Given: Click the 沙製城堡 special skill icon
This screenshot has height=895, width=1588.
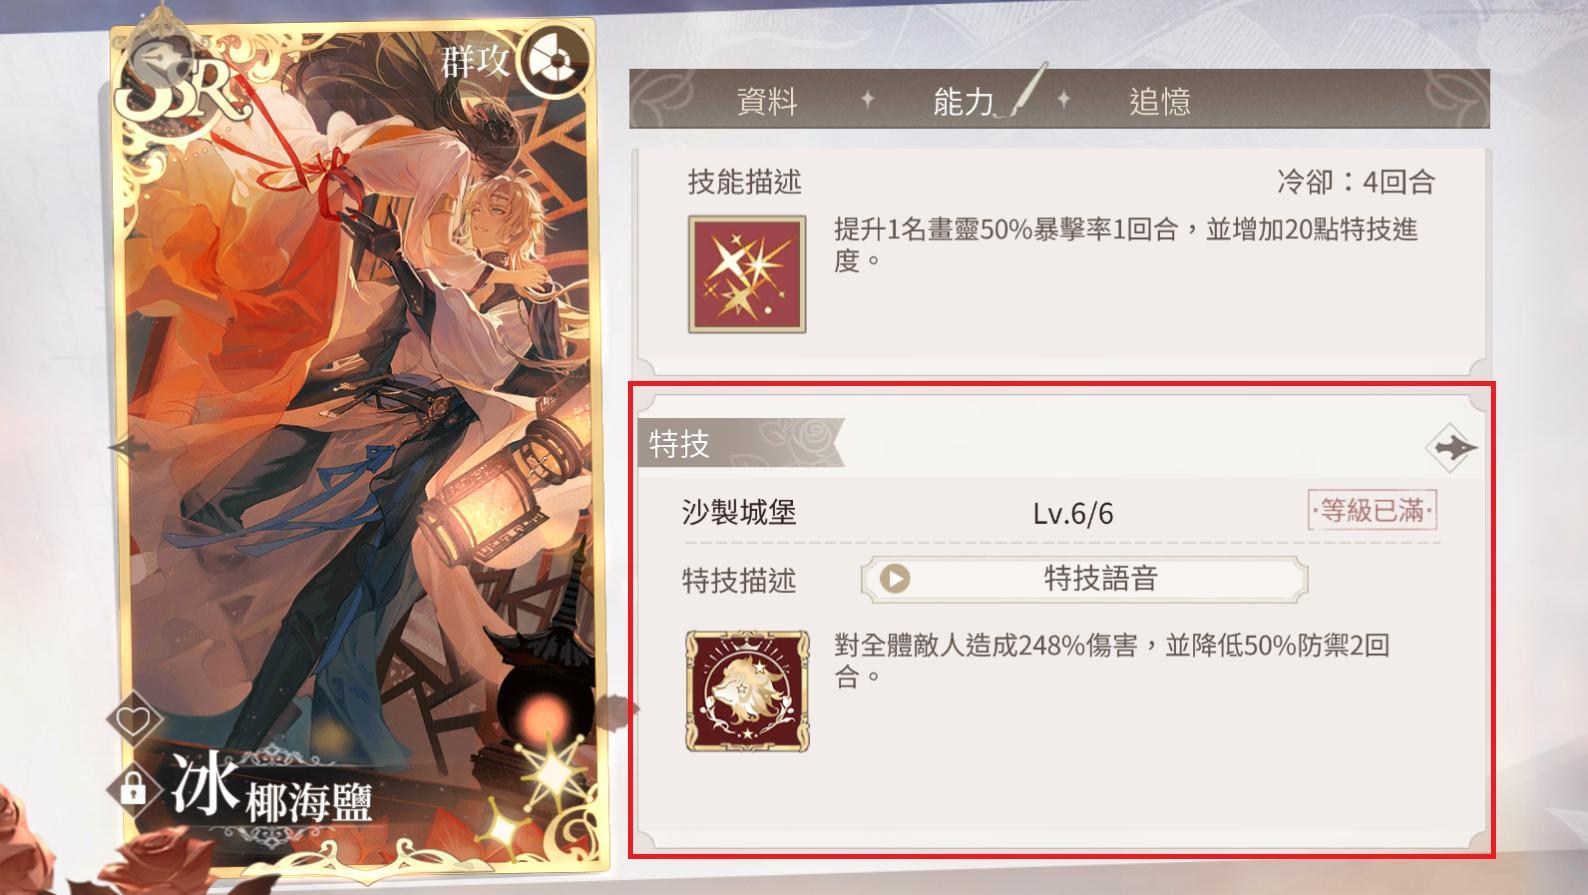Looking at the screenshot, I should click(747, 691).
